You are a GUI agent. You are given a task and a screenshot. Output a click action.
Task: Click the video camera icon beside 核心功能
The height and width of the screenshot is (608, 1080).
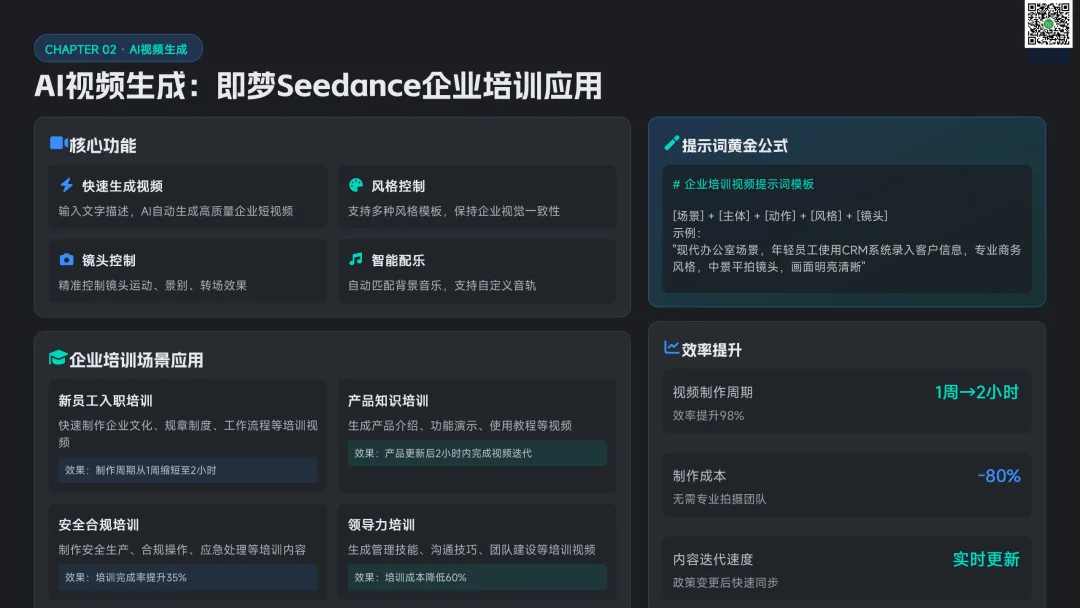[58, 144]
